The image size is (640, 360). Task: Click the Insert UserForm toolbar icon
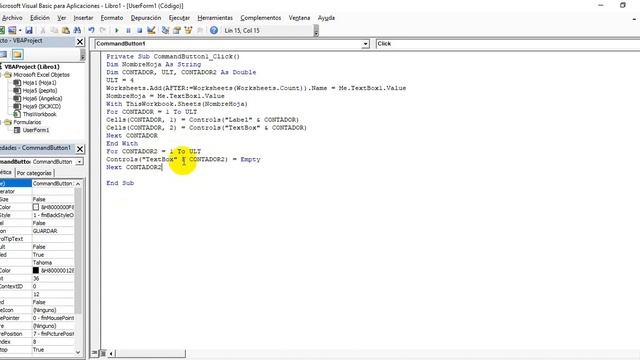click(x=12, y=30)
